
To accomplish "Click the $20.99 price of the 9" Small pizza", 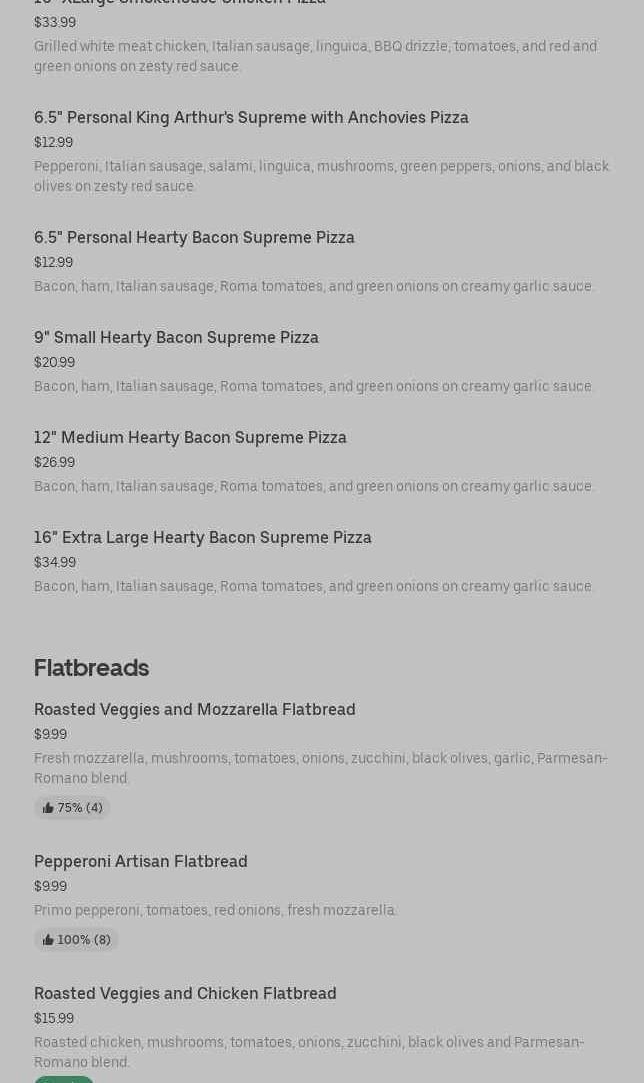I will [x=54, y=363].
